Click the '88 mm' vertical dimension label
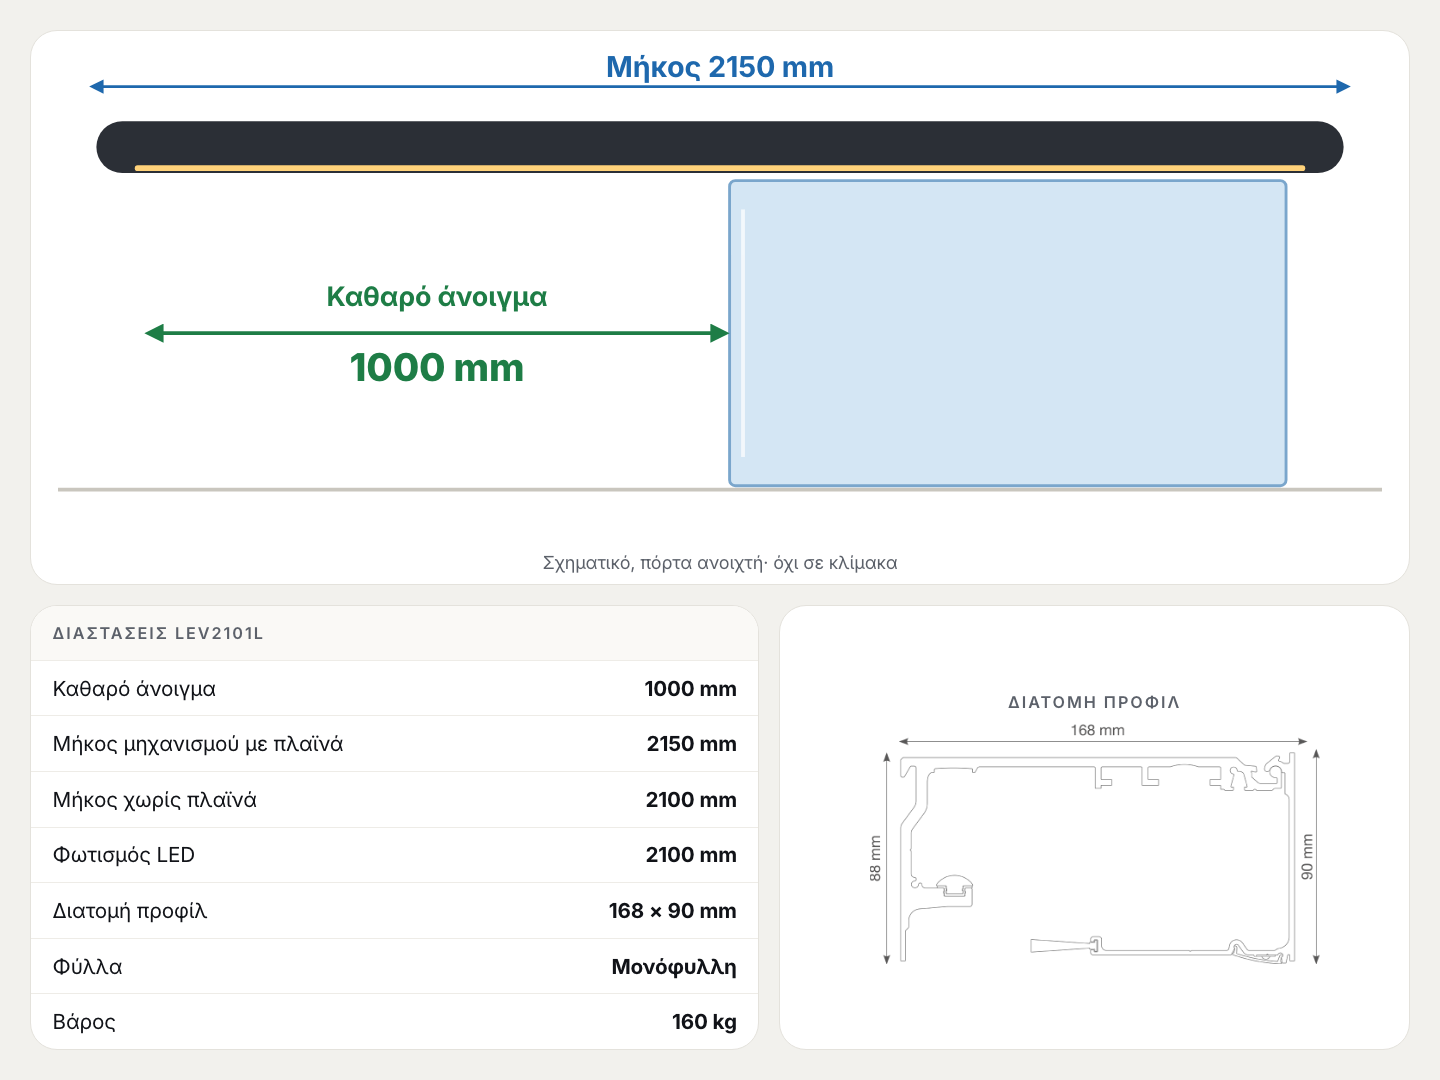 tap(875, 858)
